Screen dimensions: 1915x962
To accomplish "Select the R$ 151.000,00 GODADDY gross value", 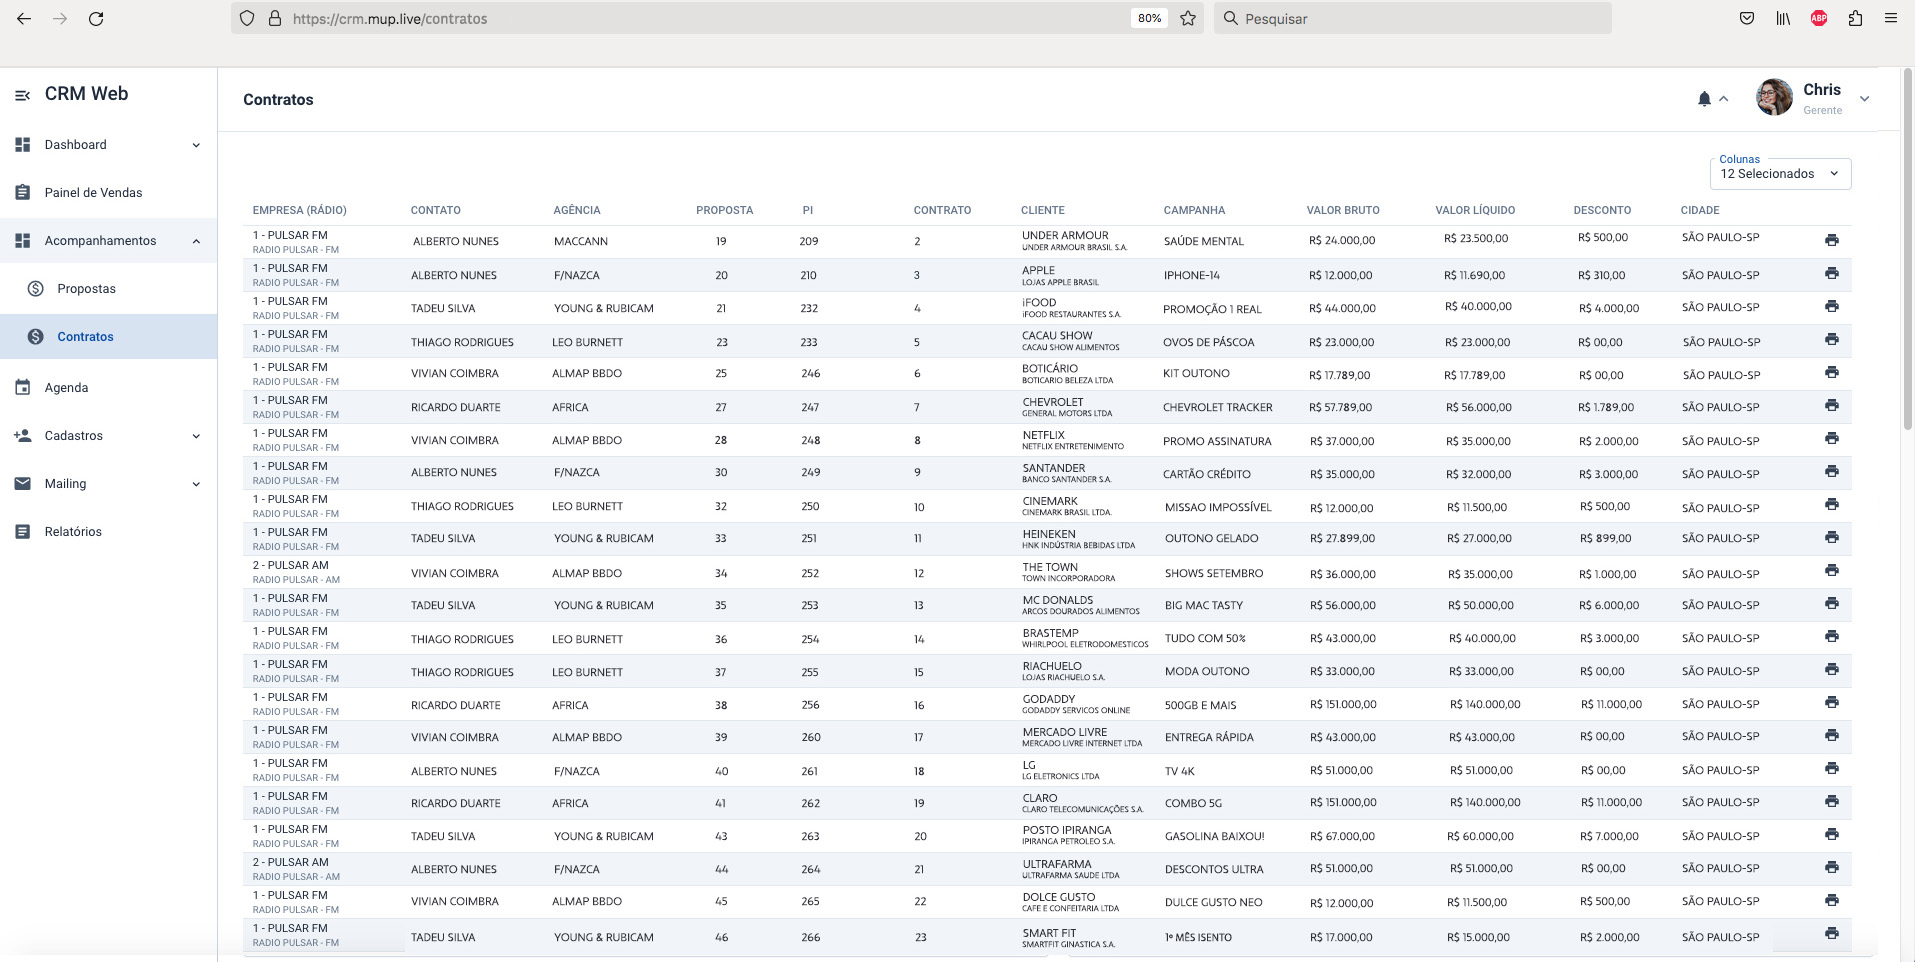I will [1343, 704].
